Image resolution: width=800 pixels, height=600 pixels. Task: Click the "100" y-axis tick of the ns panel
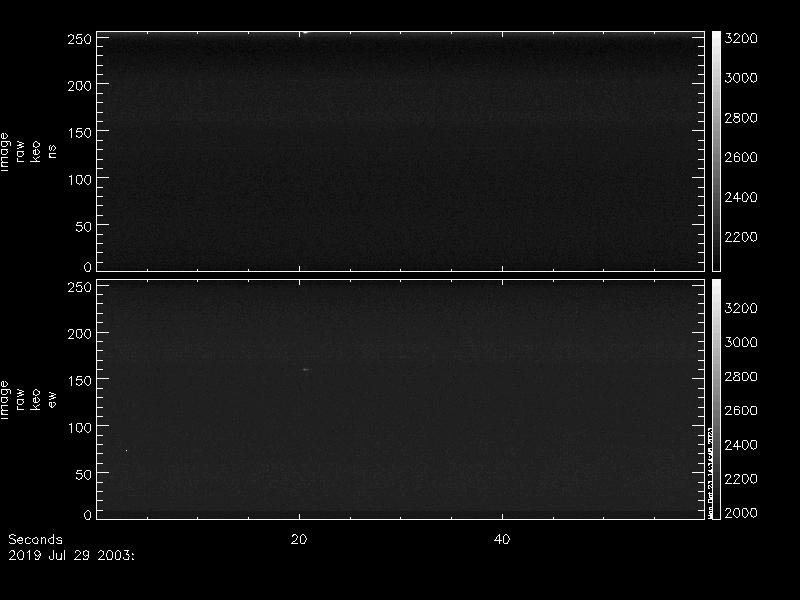80,180
